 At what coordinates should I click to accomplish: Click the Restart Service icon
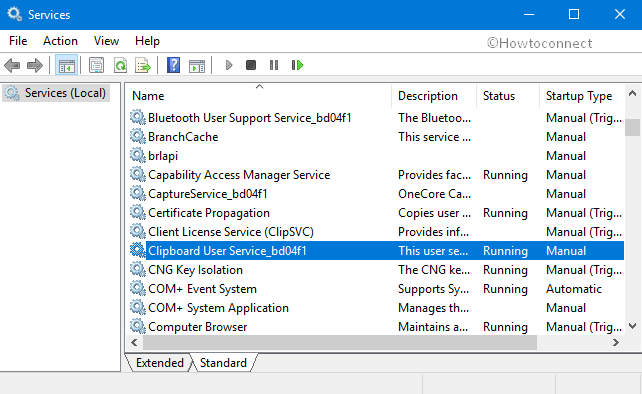(x=297, y=65)
